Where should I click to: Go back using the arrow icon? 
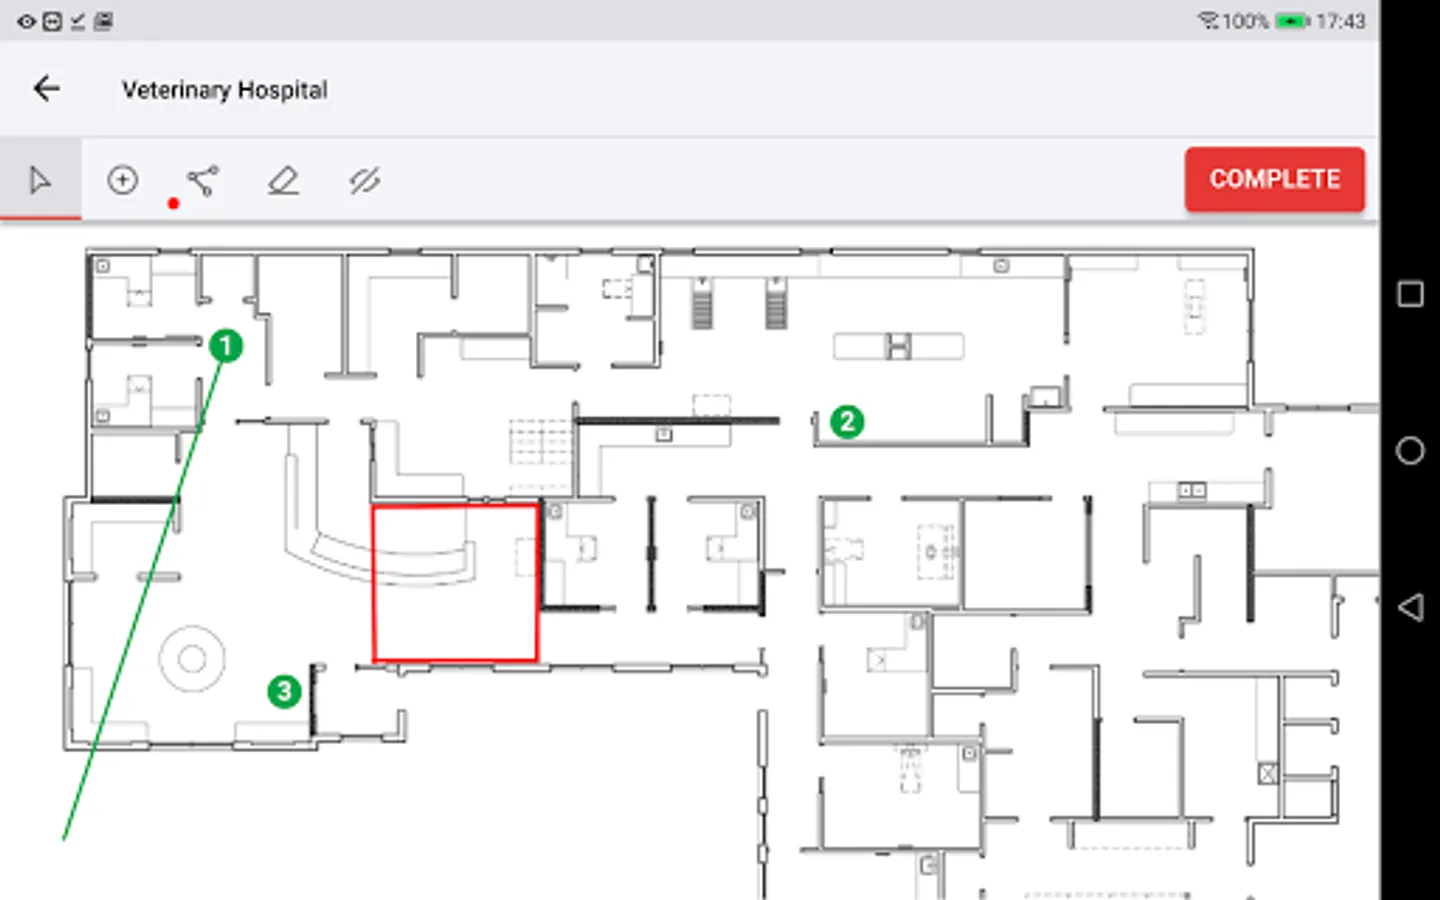tap(46, 89)
